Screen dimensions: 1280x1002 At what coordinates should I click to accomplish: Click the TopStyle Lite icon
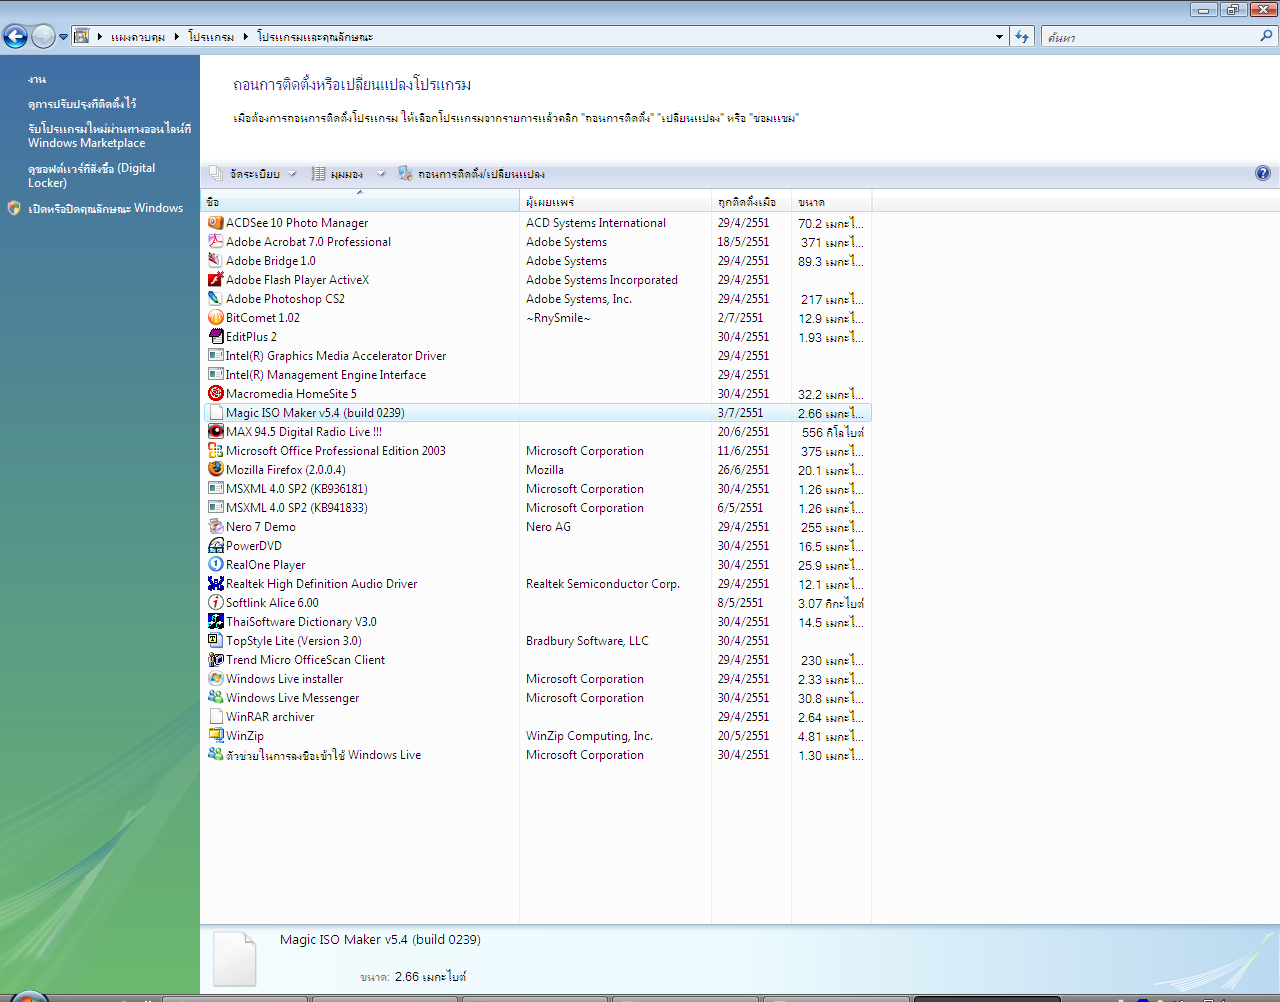215,641
